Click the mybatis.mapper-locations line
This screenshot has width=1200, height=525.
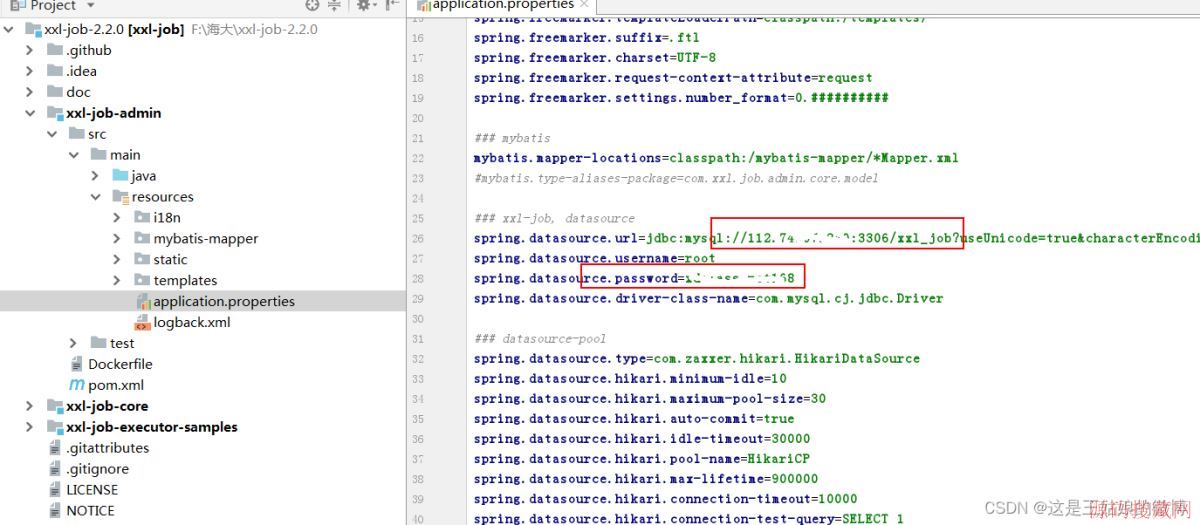(716, 158)
